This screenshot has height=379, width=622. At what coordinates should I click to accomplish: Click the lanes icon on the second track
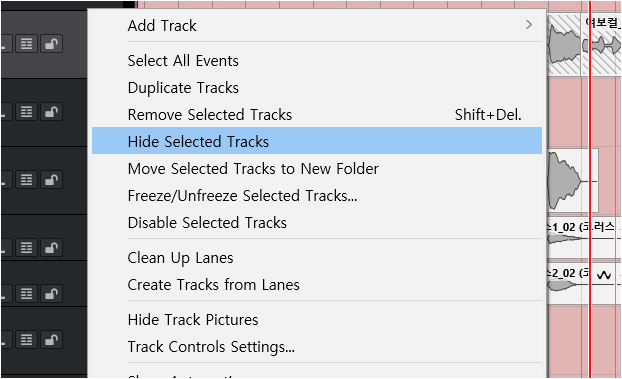click(27, 112)
